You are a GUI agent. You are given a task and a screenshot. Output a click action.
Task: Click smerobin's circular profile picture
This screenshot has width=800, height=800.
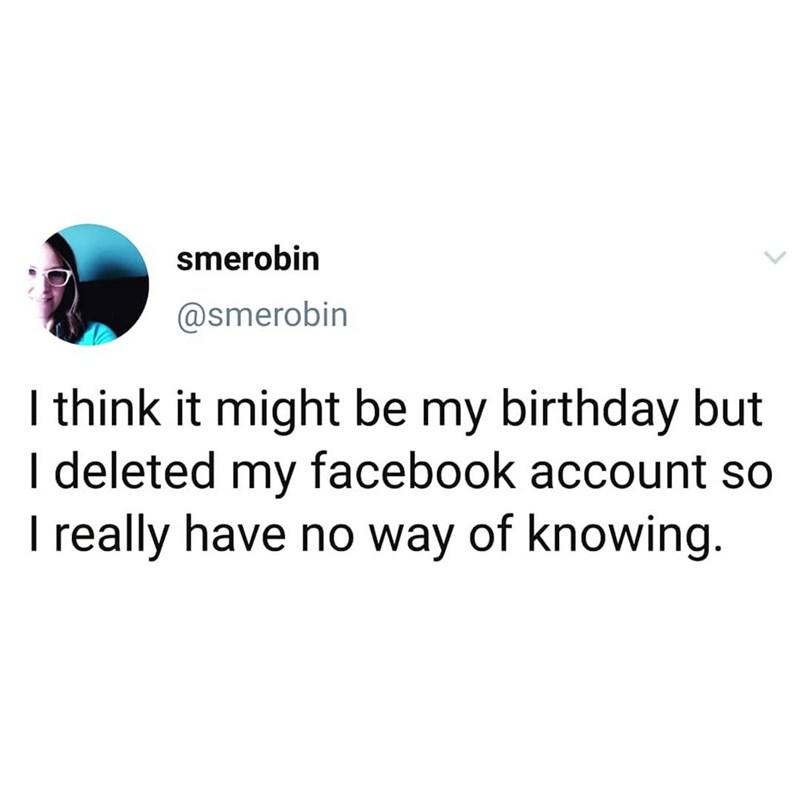click(88, 285)
